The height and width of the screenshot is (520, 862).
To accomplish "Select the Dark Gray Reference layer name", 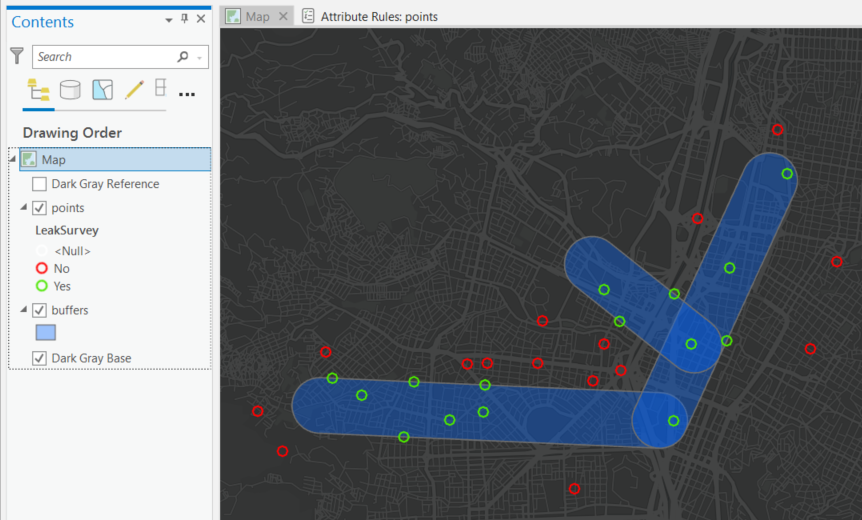I will pos(105,184).
